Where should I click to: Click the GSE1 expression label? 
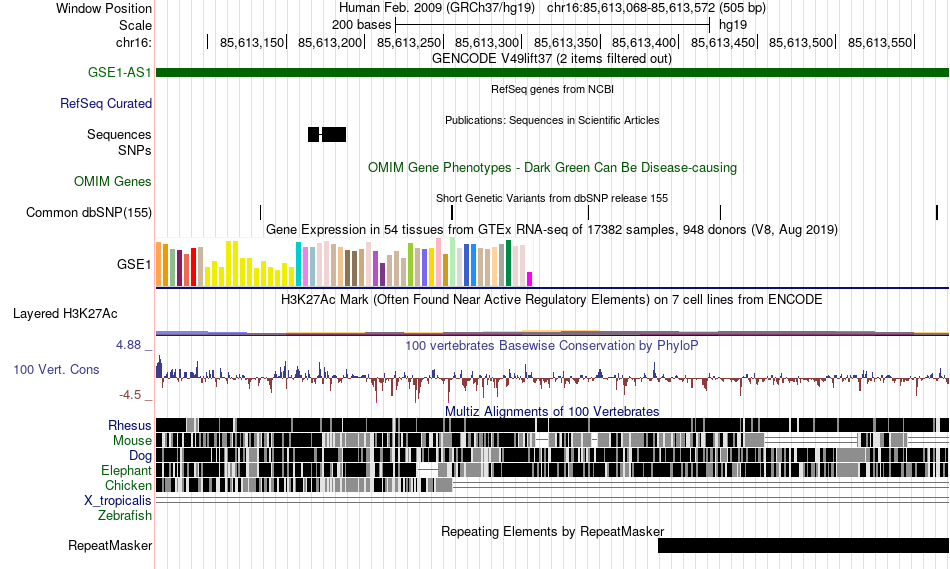tap(134, 265)
